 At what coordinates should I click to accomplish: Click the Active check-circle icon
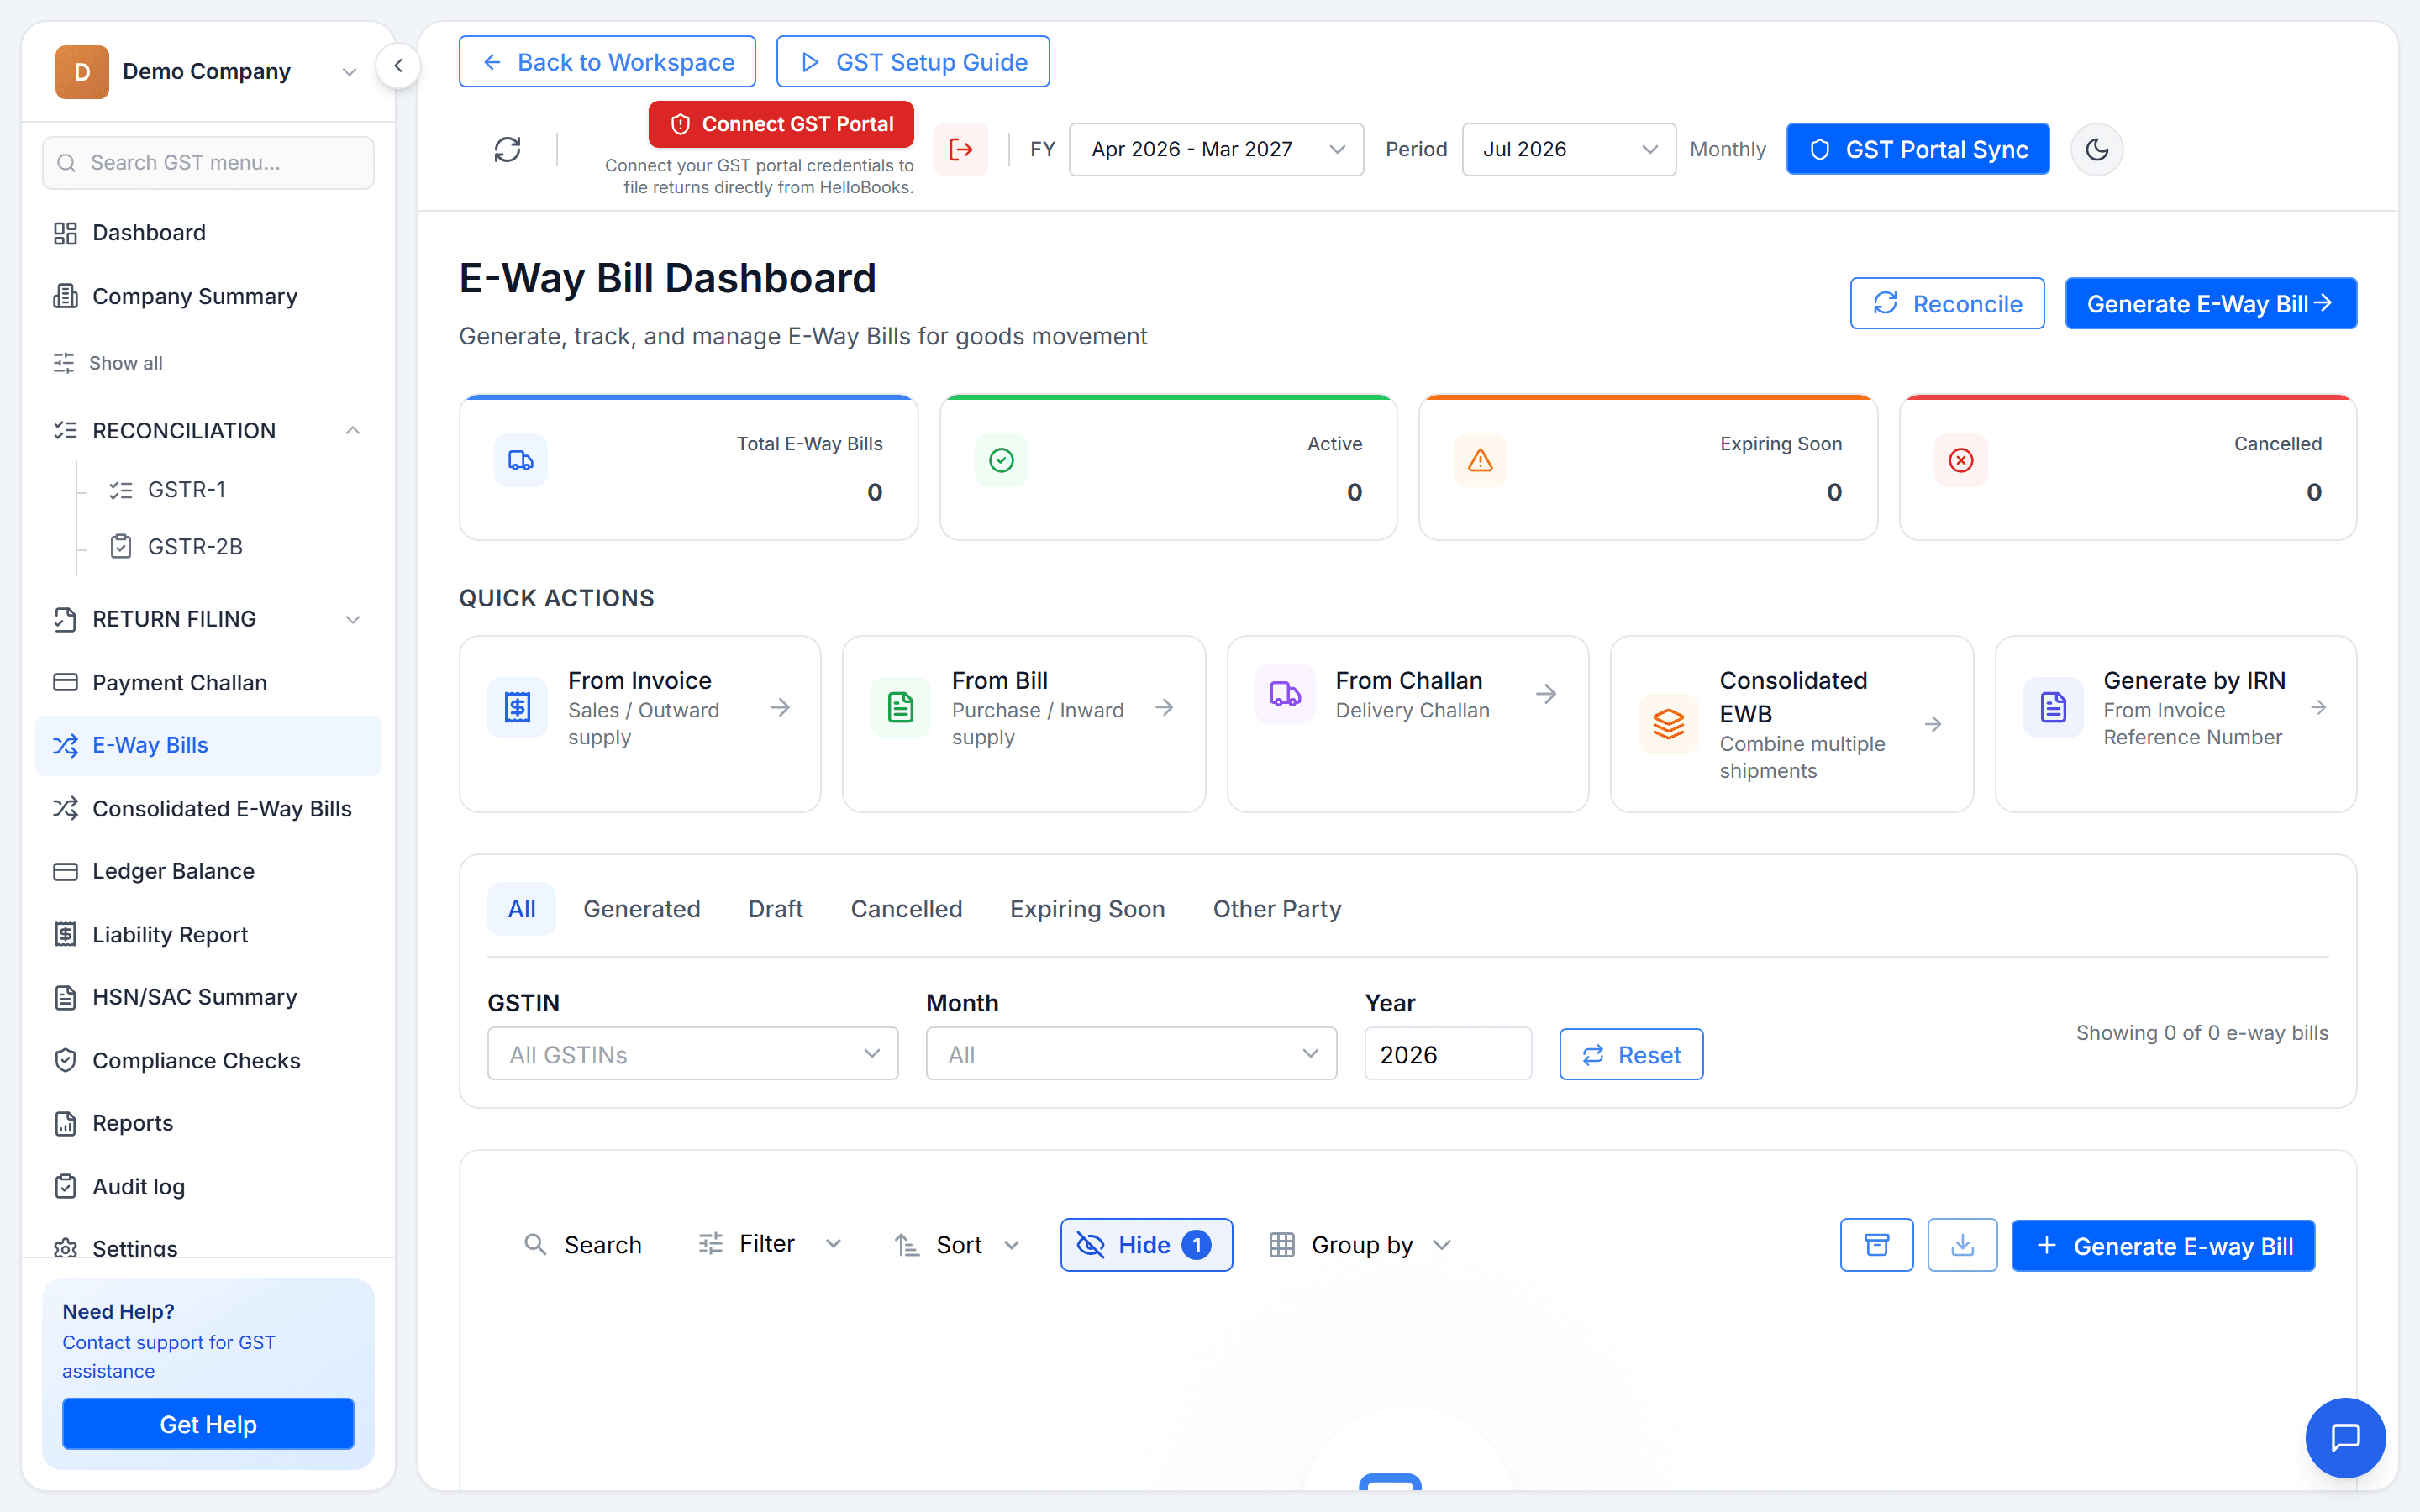point(1001,460)
